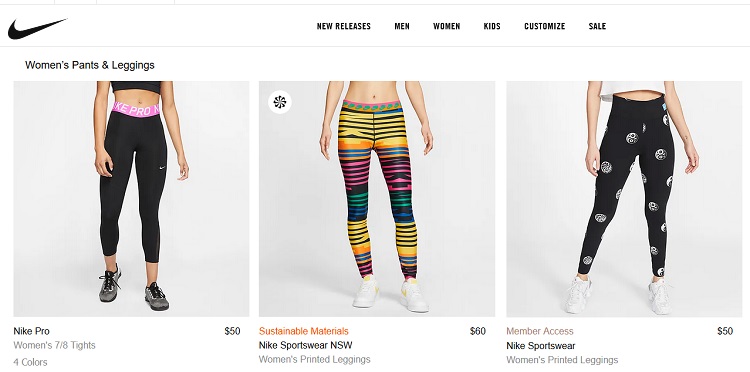Click the sustainable materials pinwheel badge
Image resolution: width=750 pixels, height=372 pixels.
pyautogui.click(x=280, y=102)
